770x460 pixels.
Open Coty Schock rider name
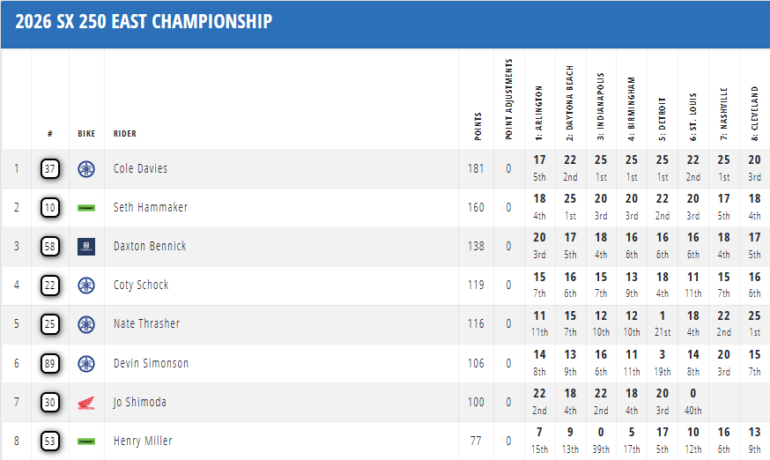click(142, 285)
